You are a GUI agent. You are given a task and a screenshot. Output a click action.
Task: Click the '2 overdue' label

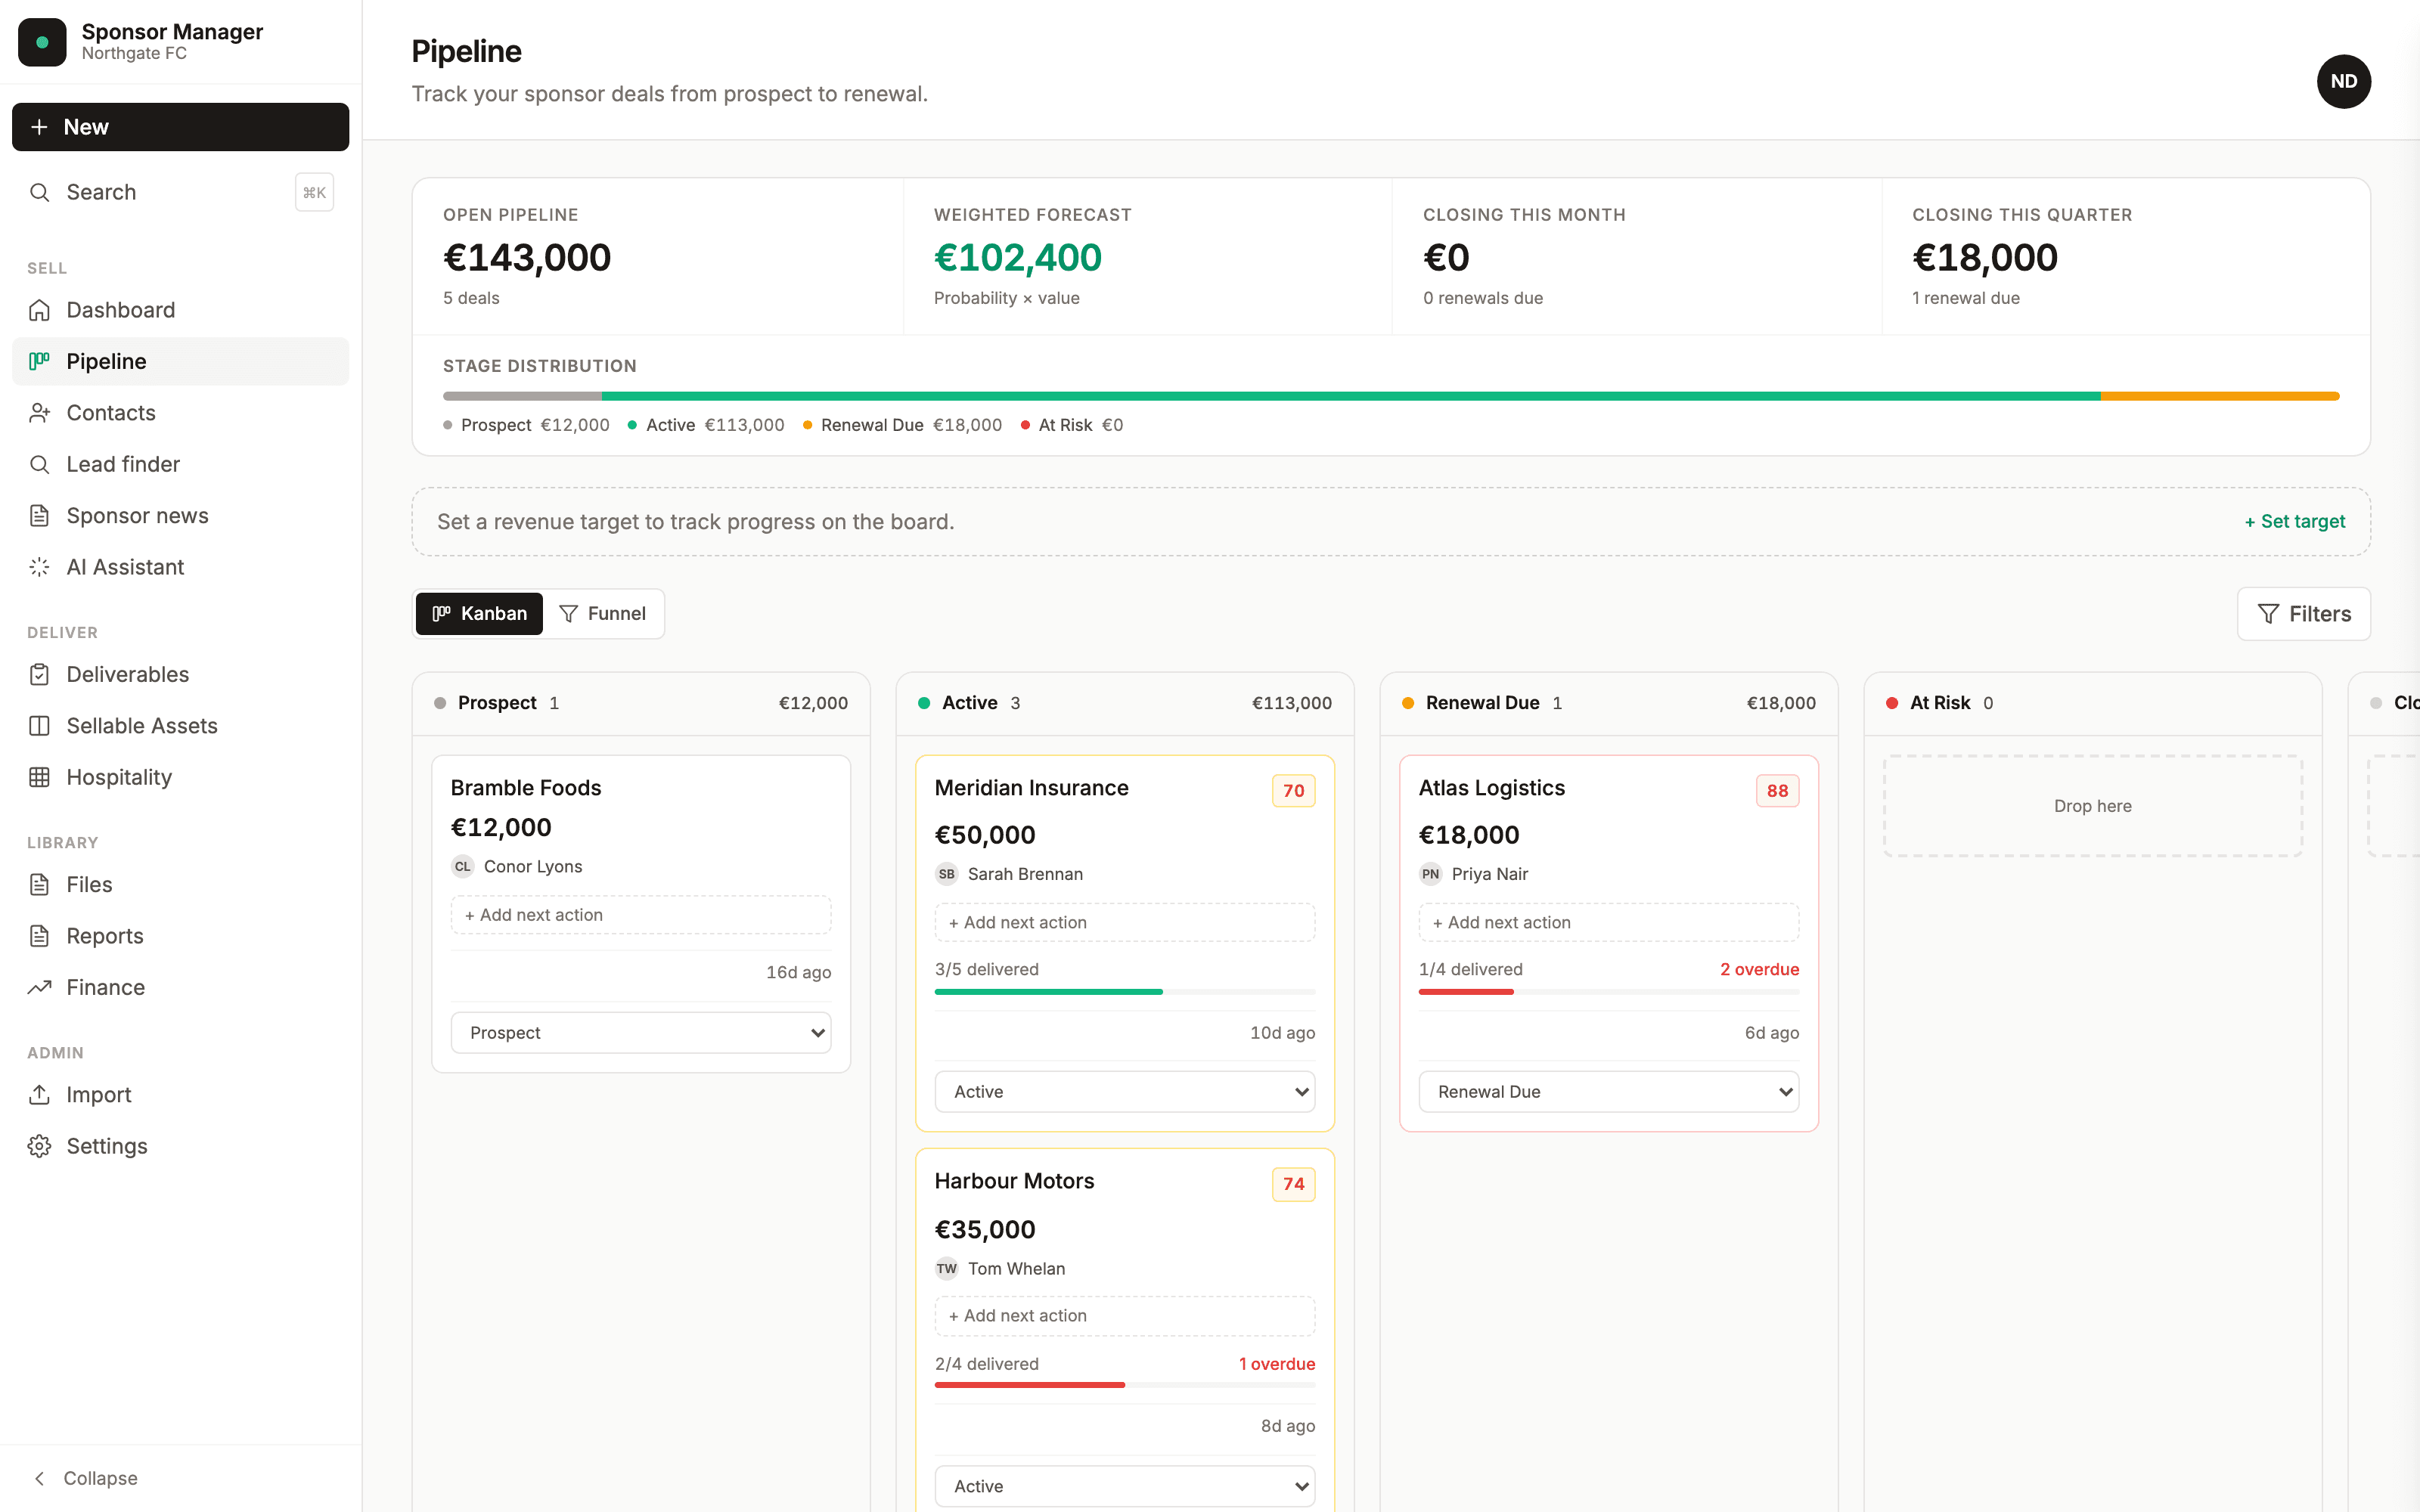point(1759,969)
